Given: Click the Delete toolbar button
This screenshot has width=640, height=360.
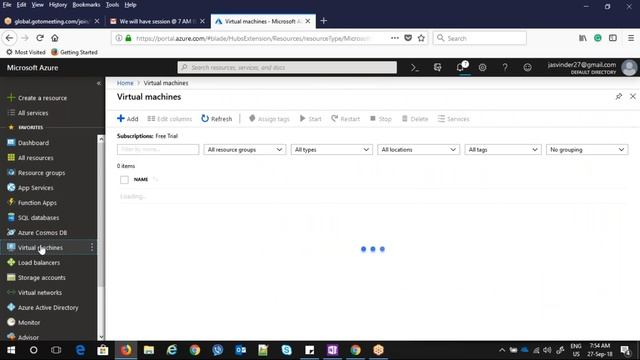Looking at the screenshot, I should coord(415,119).
